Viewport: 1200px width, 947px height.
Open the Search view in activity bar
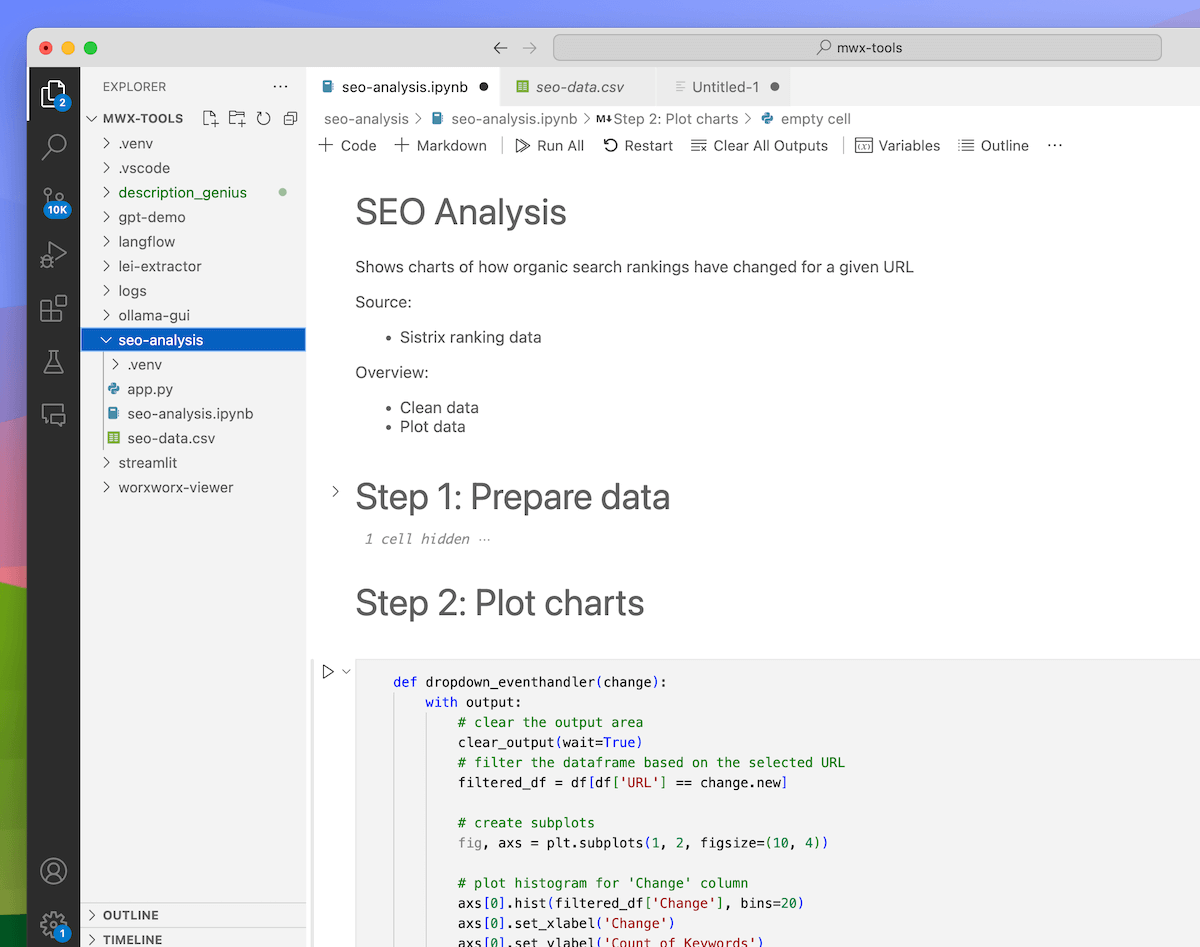[54, 148]
